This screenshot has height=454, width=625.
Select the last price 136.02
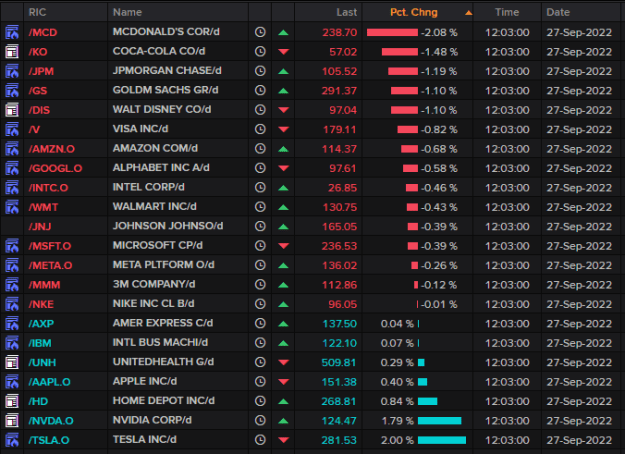339,265
